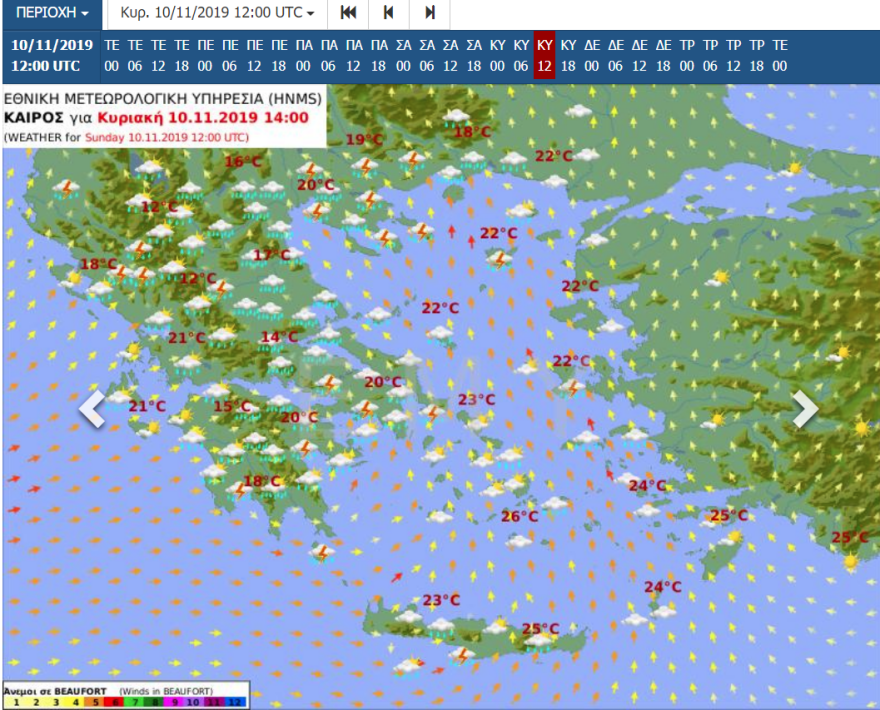Switch to the ΣΑ 18 forecast slot
This screenshot has height=710, width=880.
(x=473, y=56)
